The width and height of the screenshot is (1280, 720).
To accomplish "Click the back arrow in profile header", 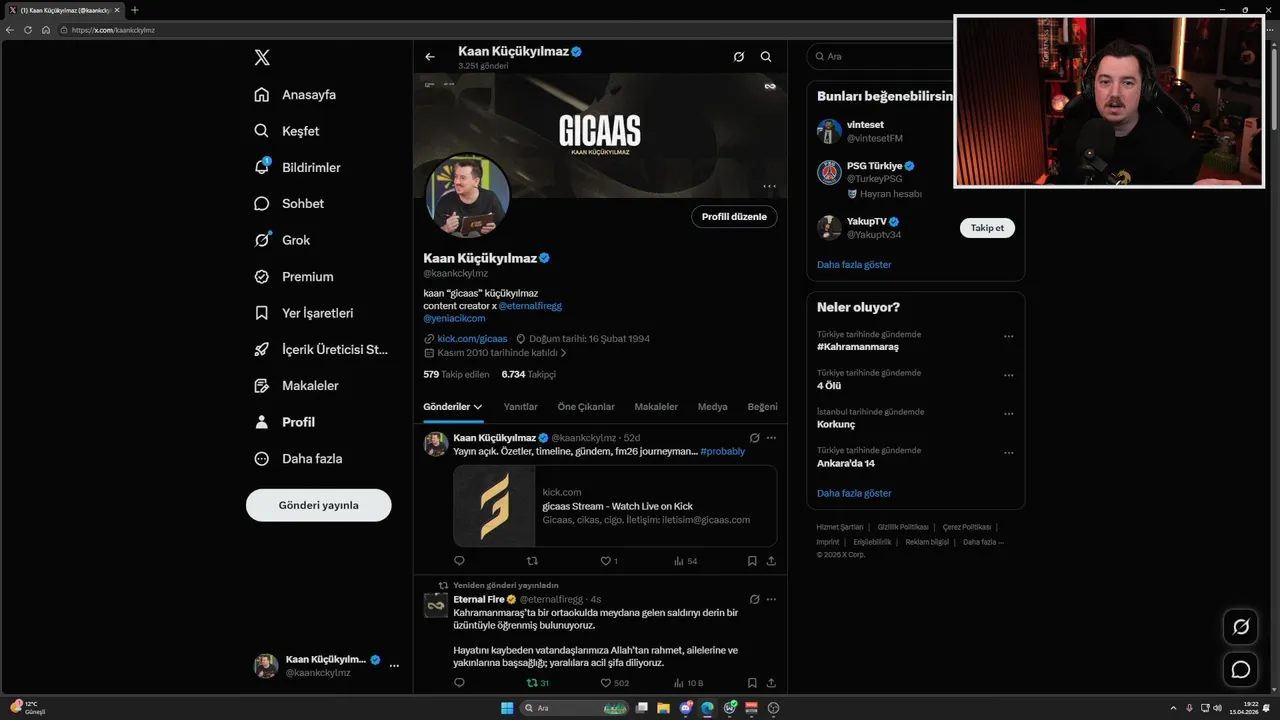I will (x=430, y=57).
